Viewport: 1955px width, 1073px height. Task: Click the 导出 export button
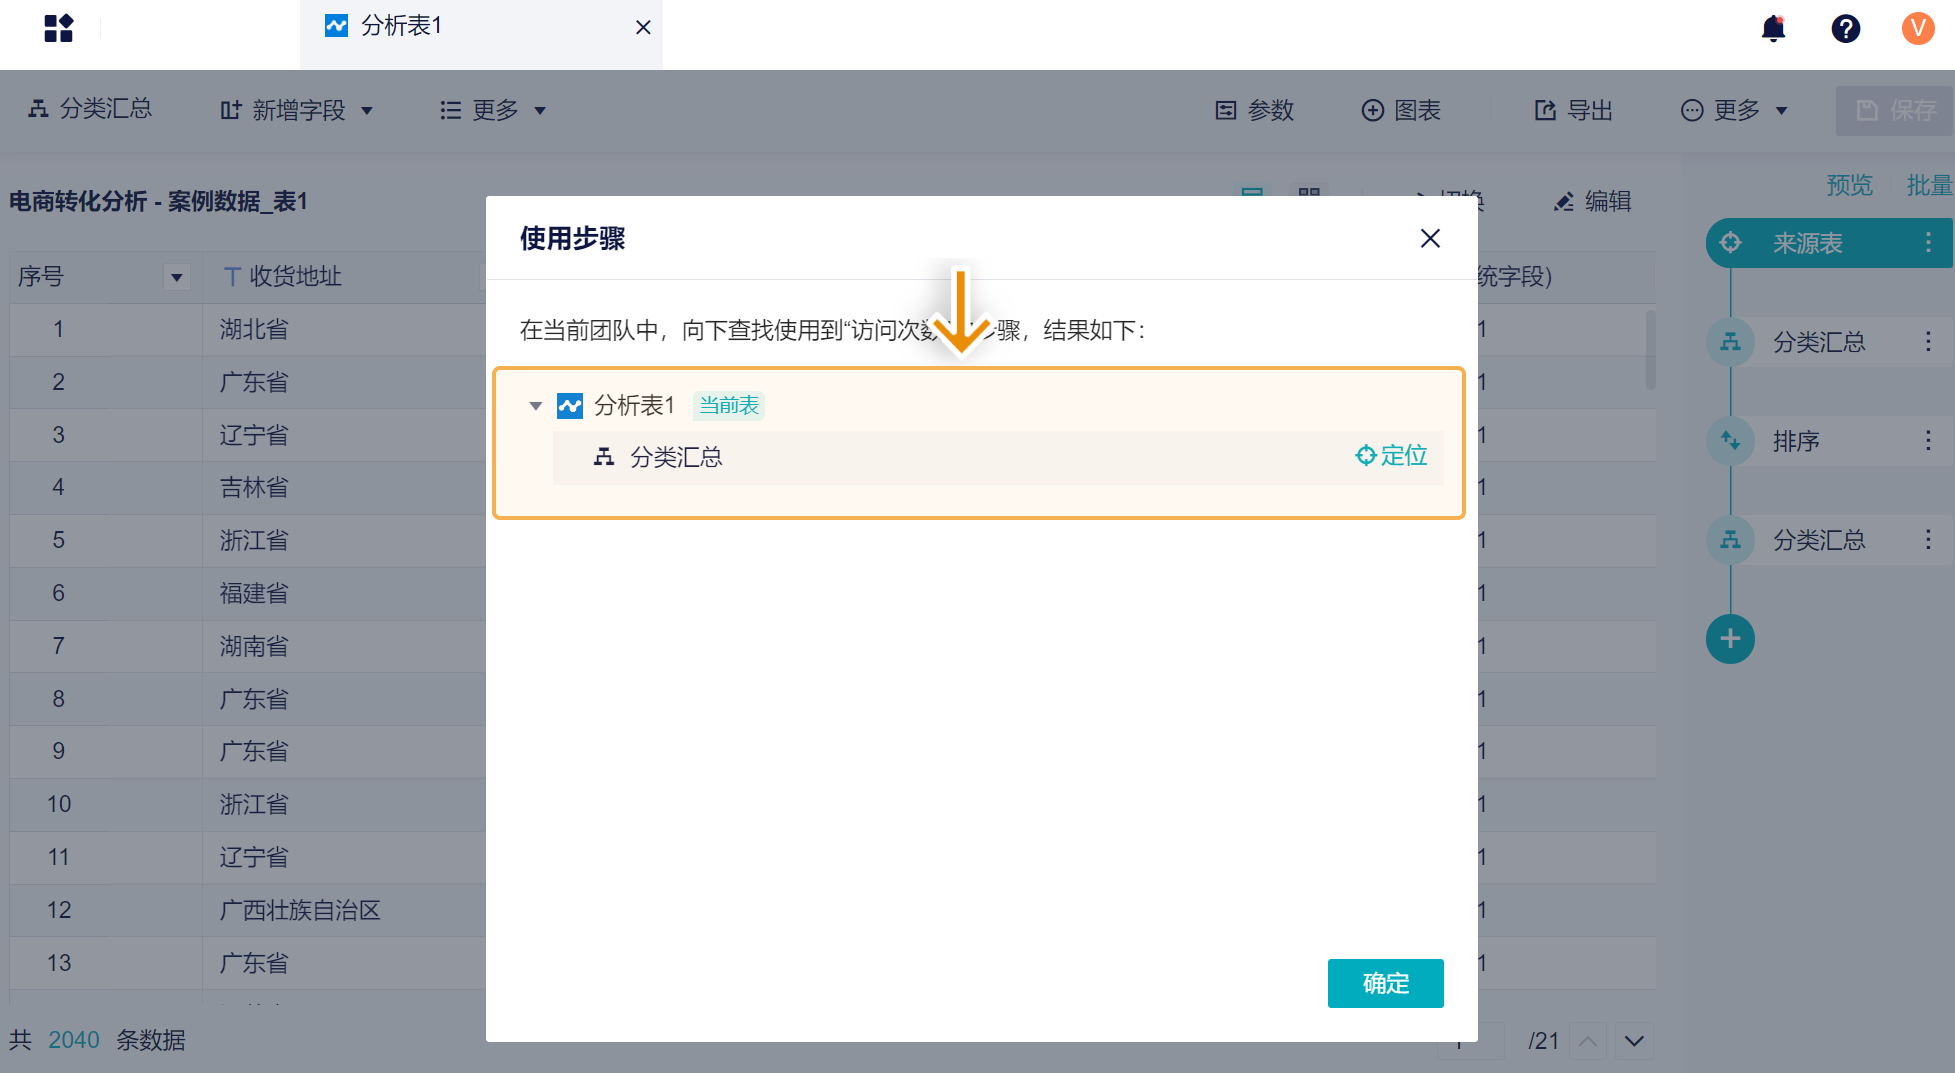pos(1574,110)
